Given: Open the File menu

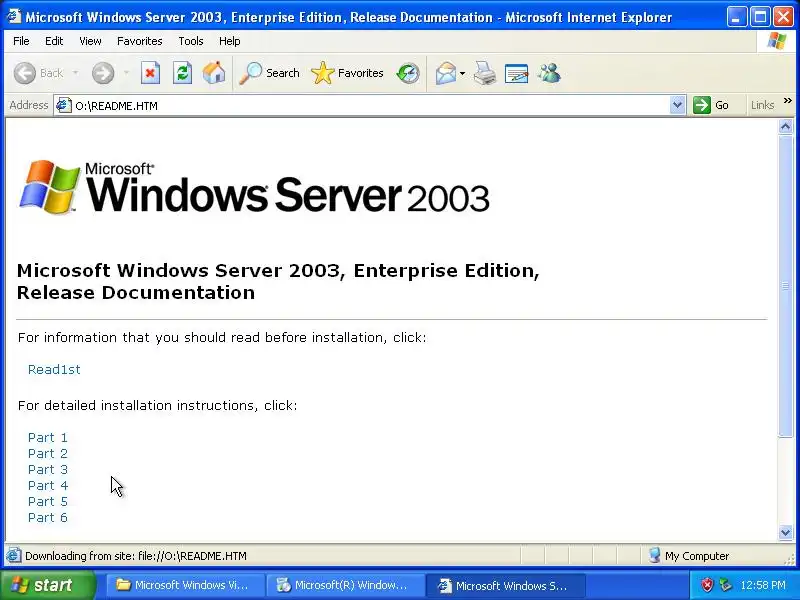Looking at the screenshot, I should pyautogui.click(x=21, y=41).
